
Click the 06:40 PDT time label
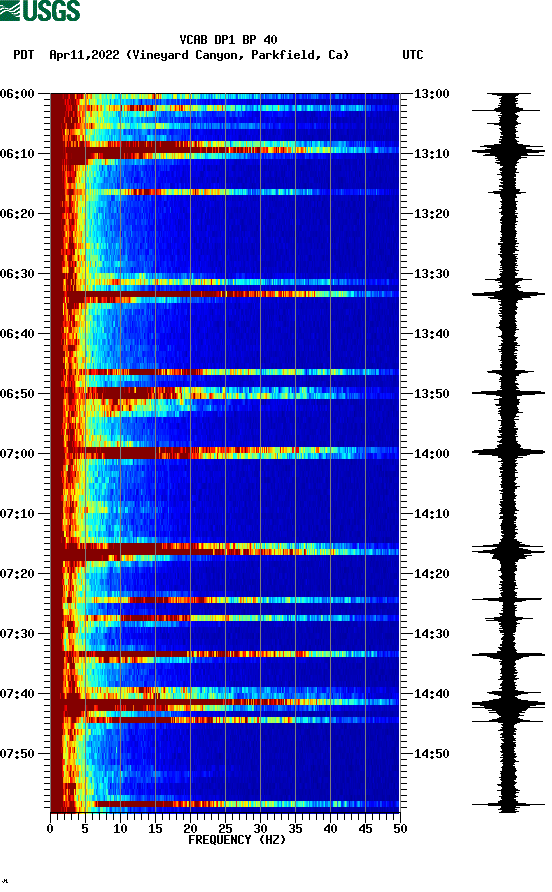pyautogui.click(x=17, y=334)
